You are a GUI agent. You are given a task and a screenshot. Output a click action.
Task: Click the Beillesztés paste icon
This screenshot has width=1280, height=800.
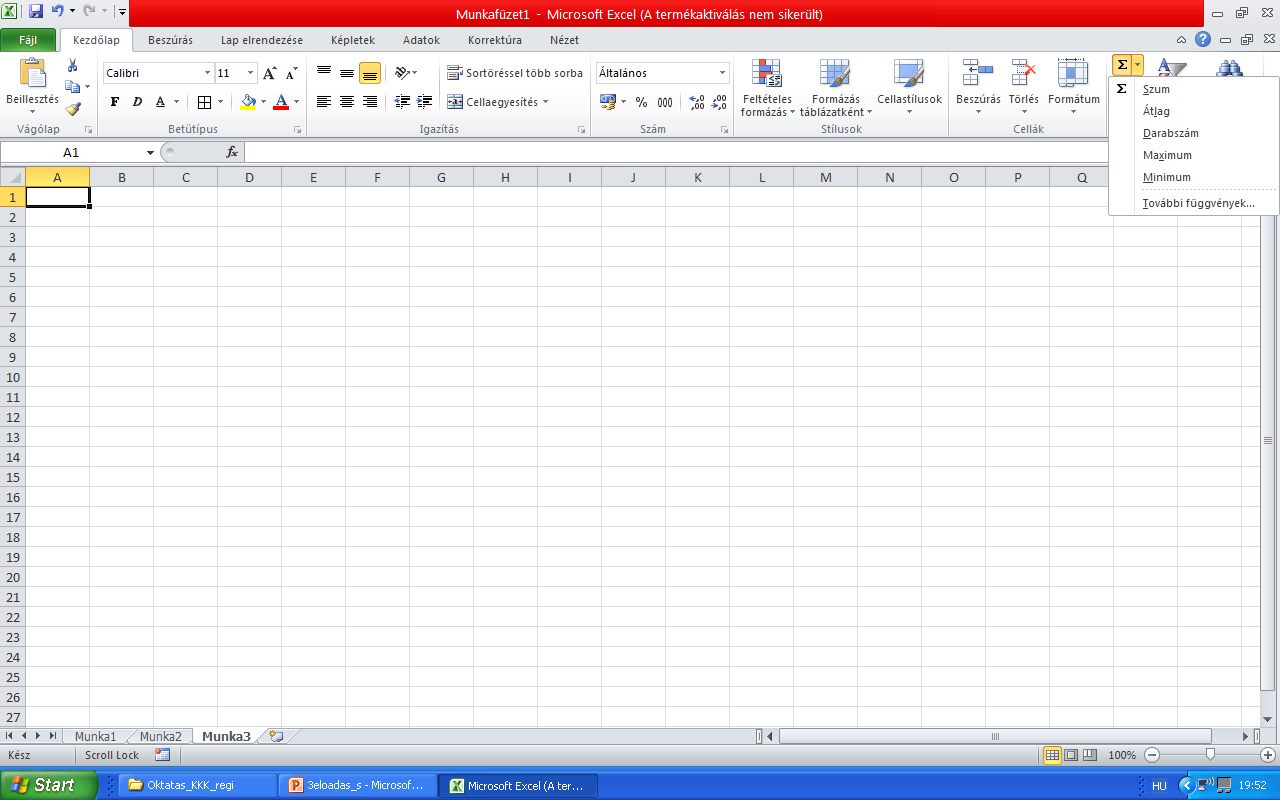tap(33, 74)
